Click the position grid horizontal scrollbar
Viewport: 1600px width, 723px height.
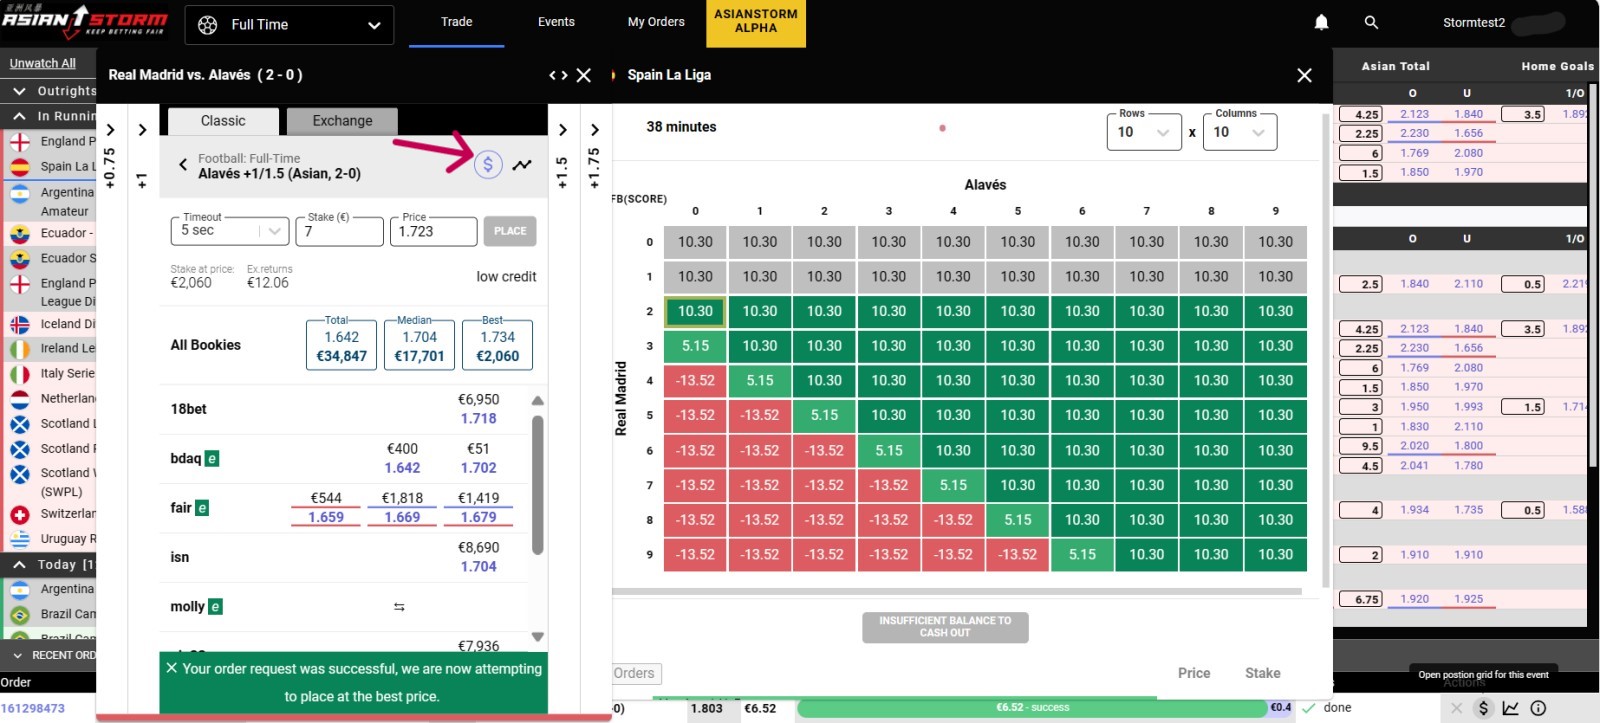pos(957,592)
